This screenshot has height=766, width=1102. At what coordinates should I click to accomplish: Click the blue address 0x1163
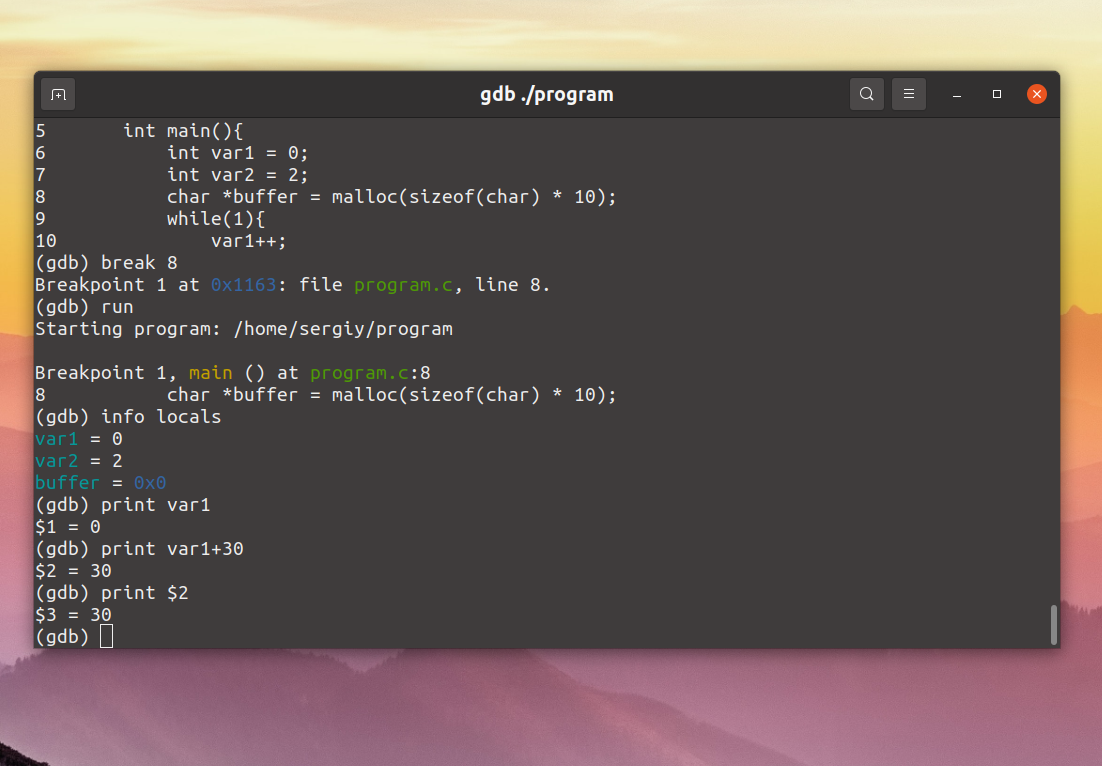pyautogui.click(x=244, y=285)
